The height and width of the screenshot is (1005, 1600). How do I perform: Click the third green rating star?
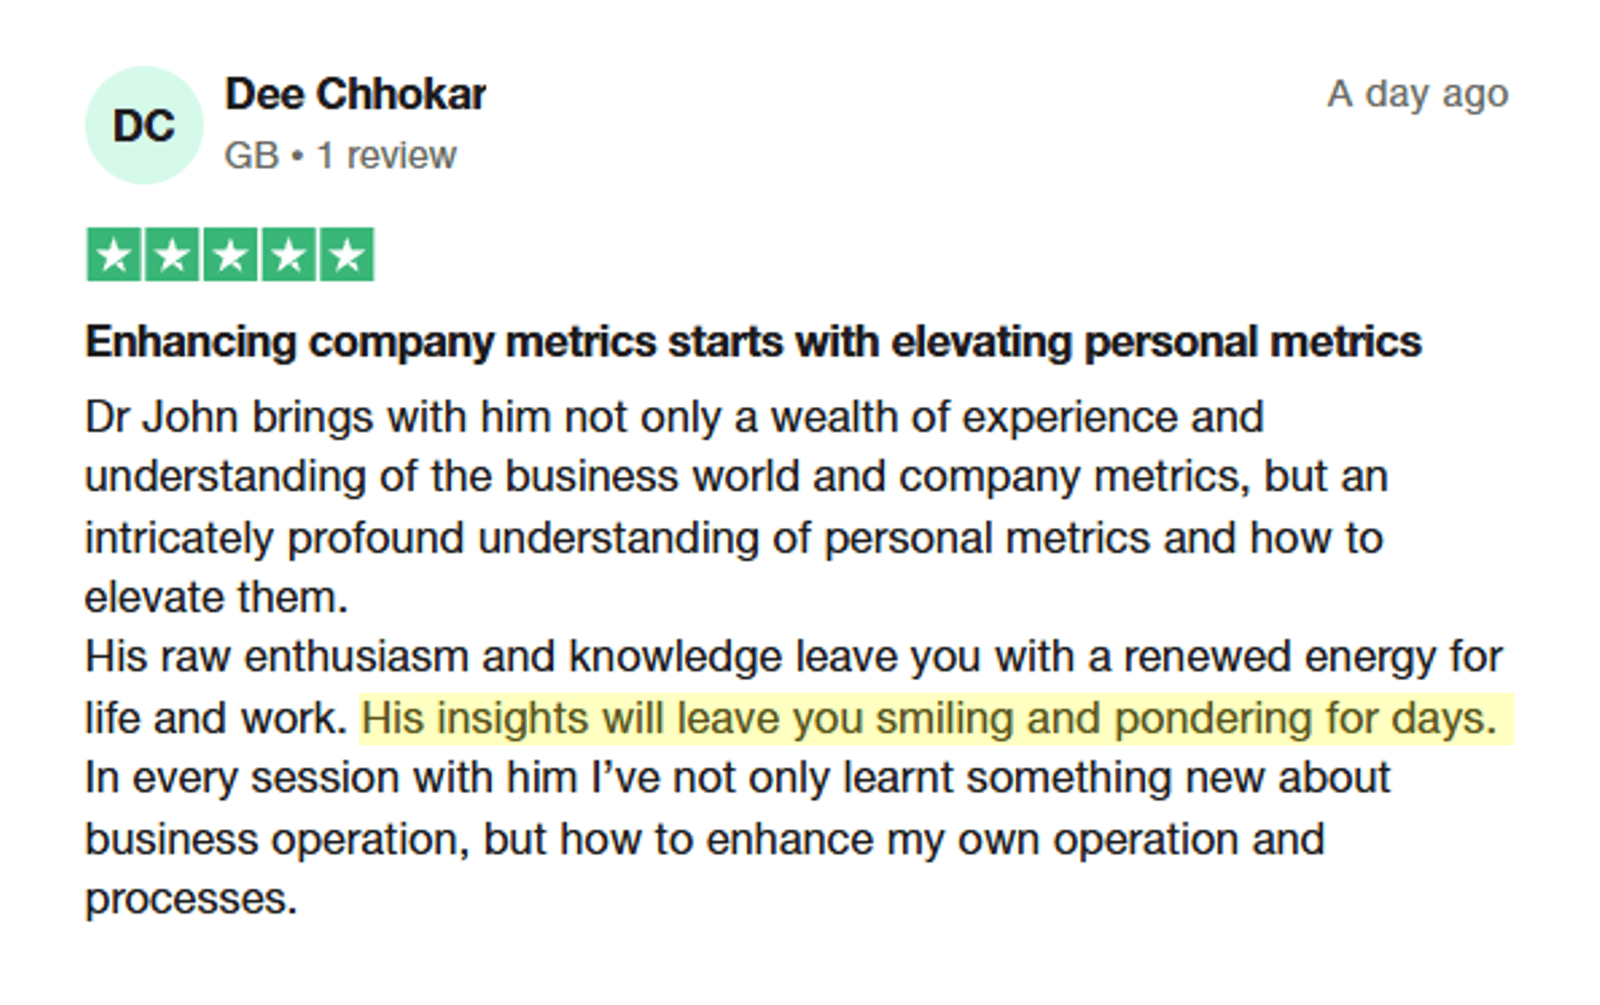[x=230, y=255]
